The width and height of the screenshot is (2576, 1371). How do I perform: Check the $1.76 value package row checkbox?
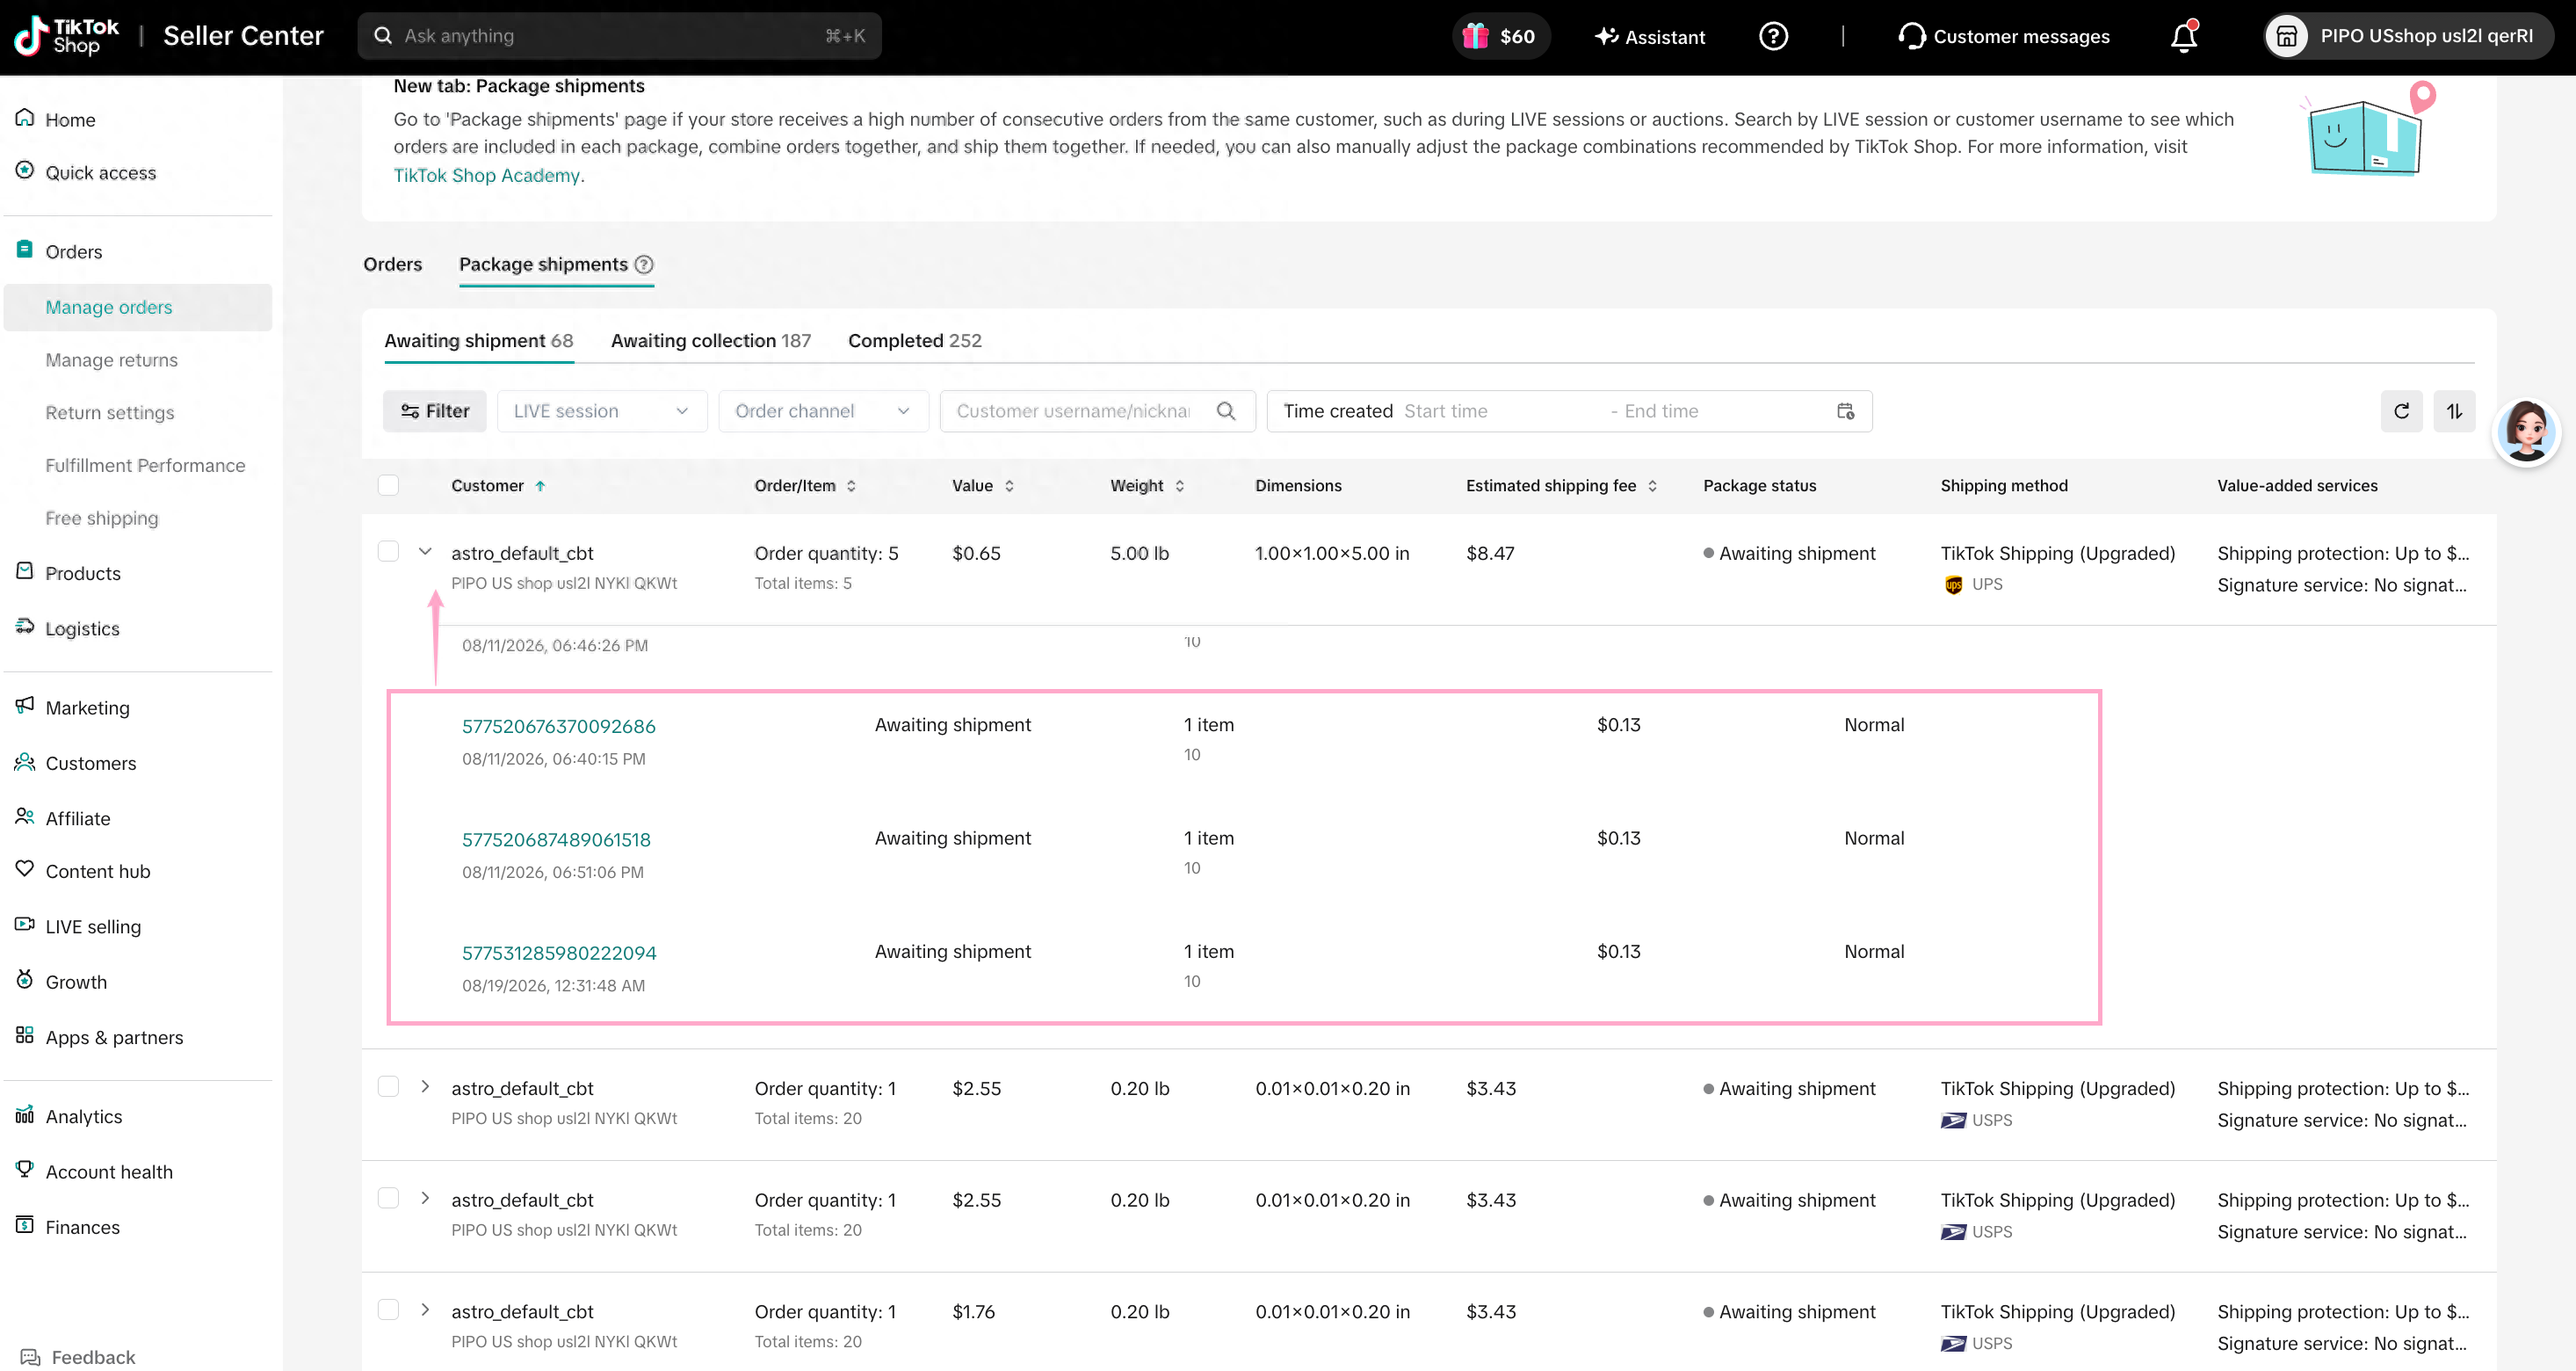(x=388, y=1310)
